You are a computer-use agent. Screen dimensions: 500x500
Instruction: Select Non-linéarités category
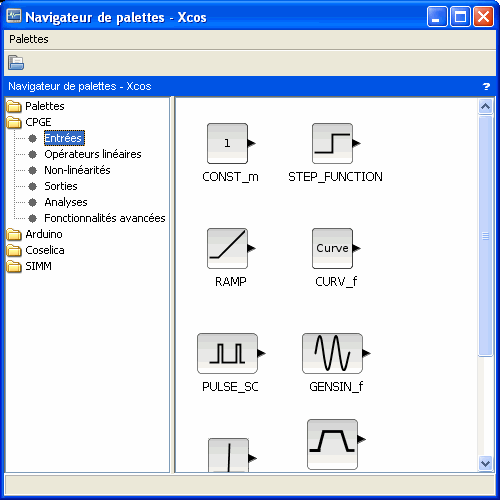coord(77,170)
